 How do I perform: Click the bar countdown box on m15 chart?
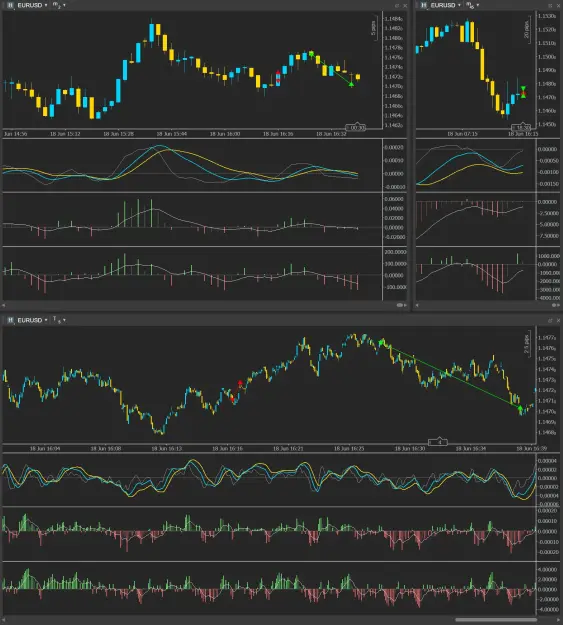521,128
